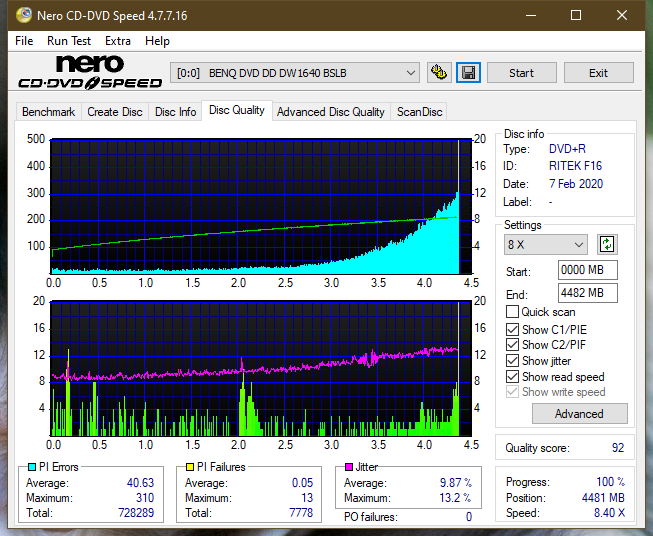This screenshot has height=536, width=653.
Task: Open the Help menu
Action: [x=157, y=41]
